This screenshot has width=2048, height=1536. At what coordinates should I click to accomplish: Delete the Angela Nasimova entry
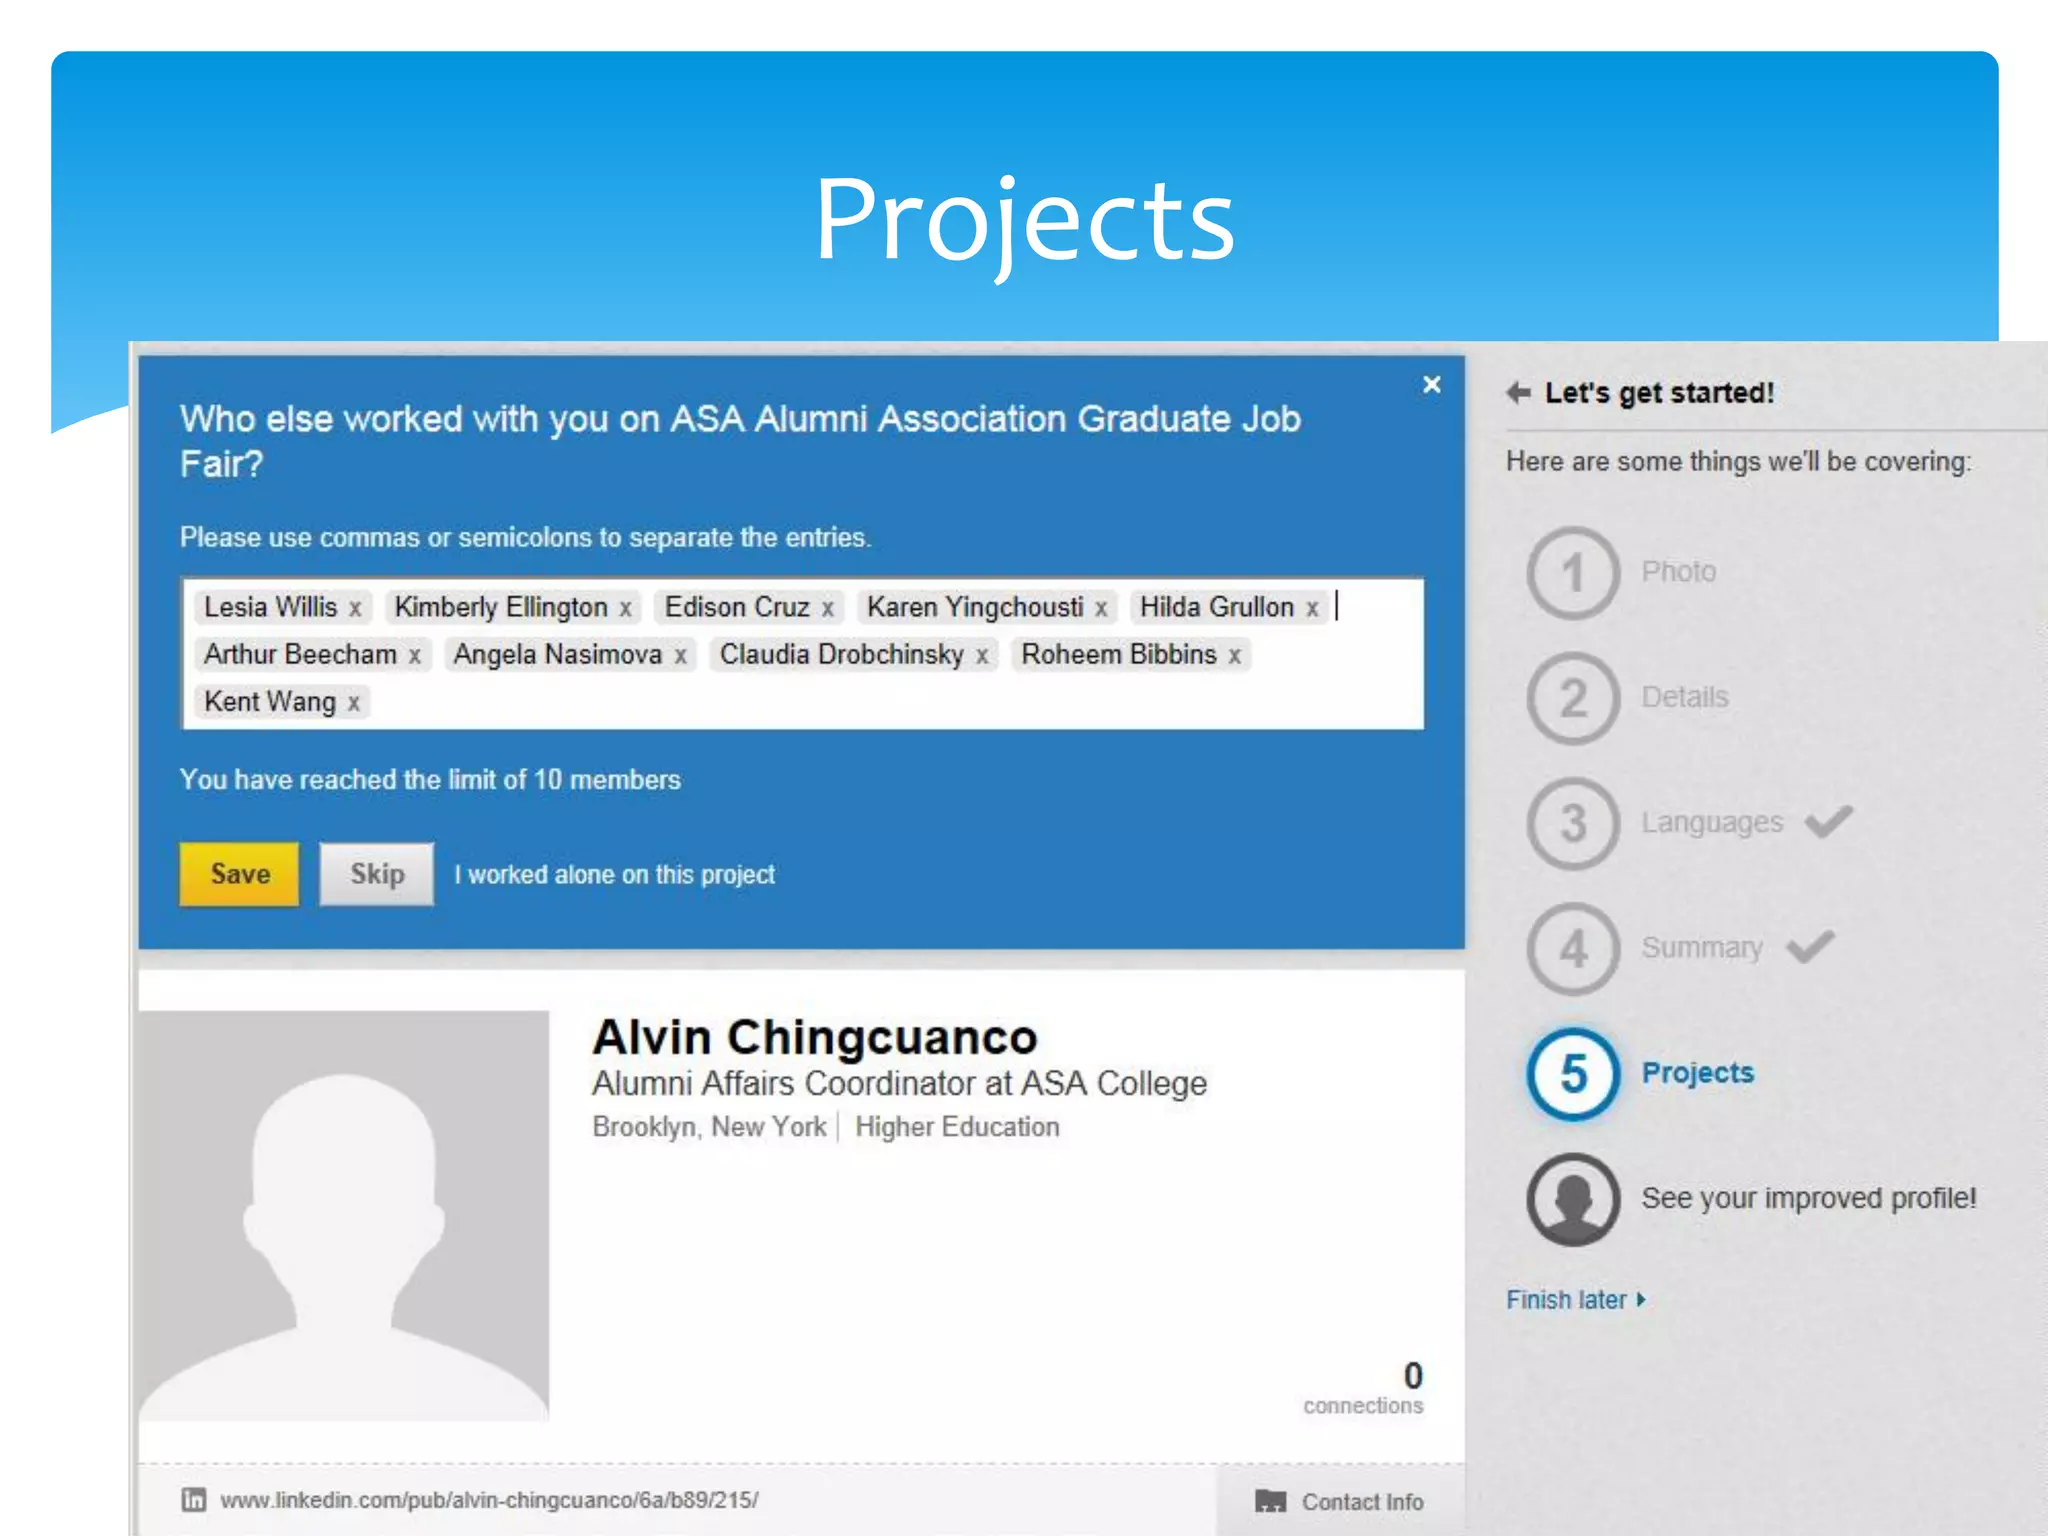tap(680, 656)
